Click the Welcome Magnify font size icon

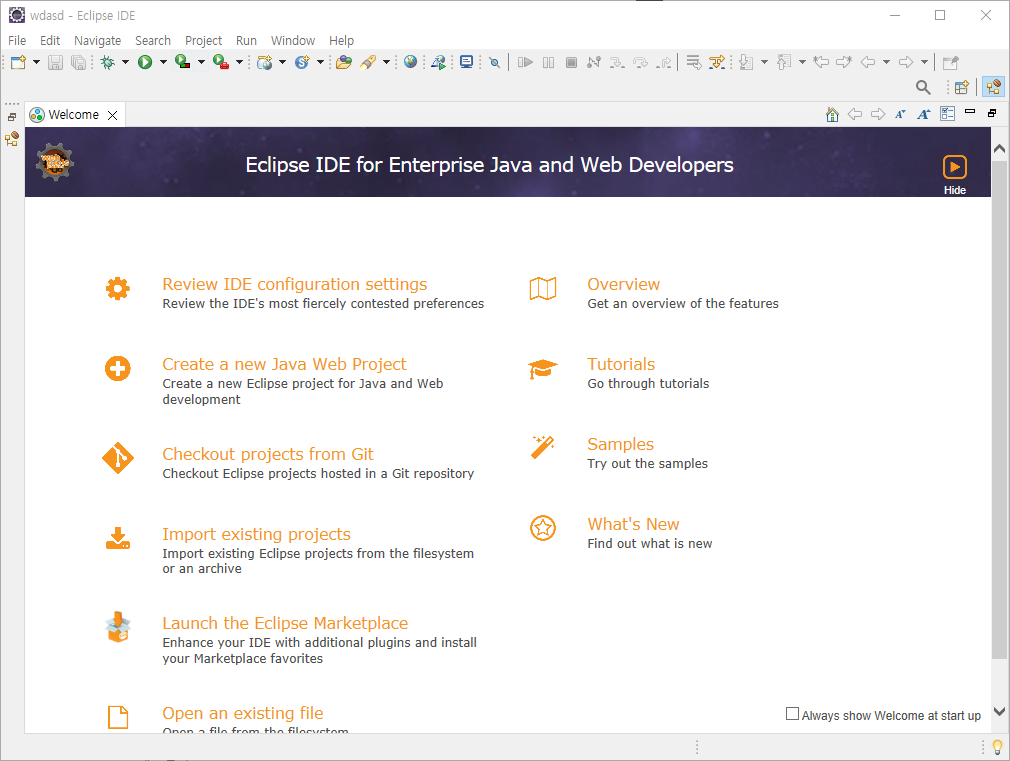coord(924,115)
